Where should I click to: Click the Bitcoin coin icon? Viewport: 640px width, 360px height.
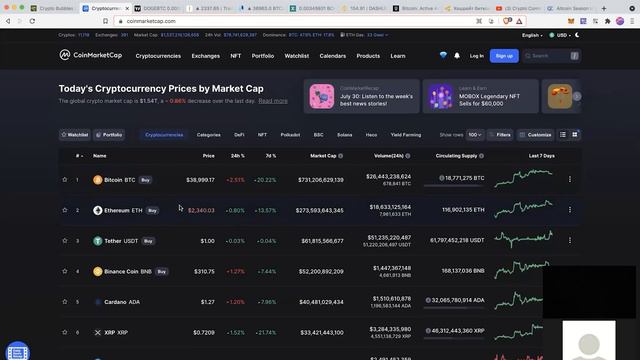tap(98, 180)
